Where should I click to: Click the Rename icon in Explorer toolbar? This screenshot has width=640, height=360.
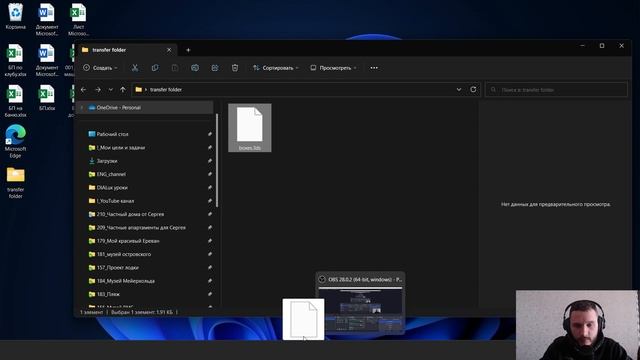(x=195, y=68)
